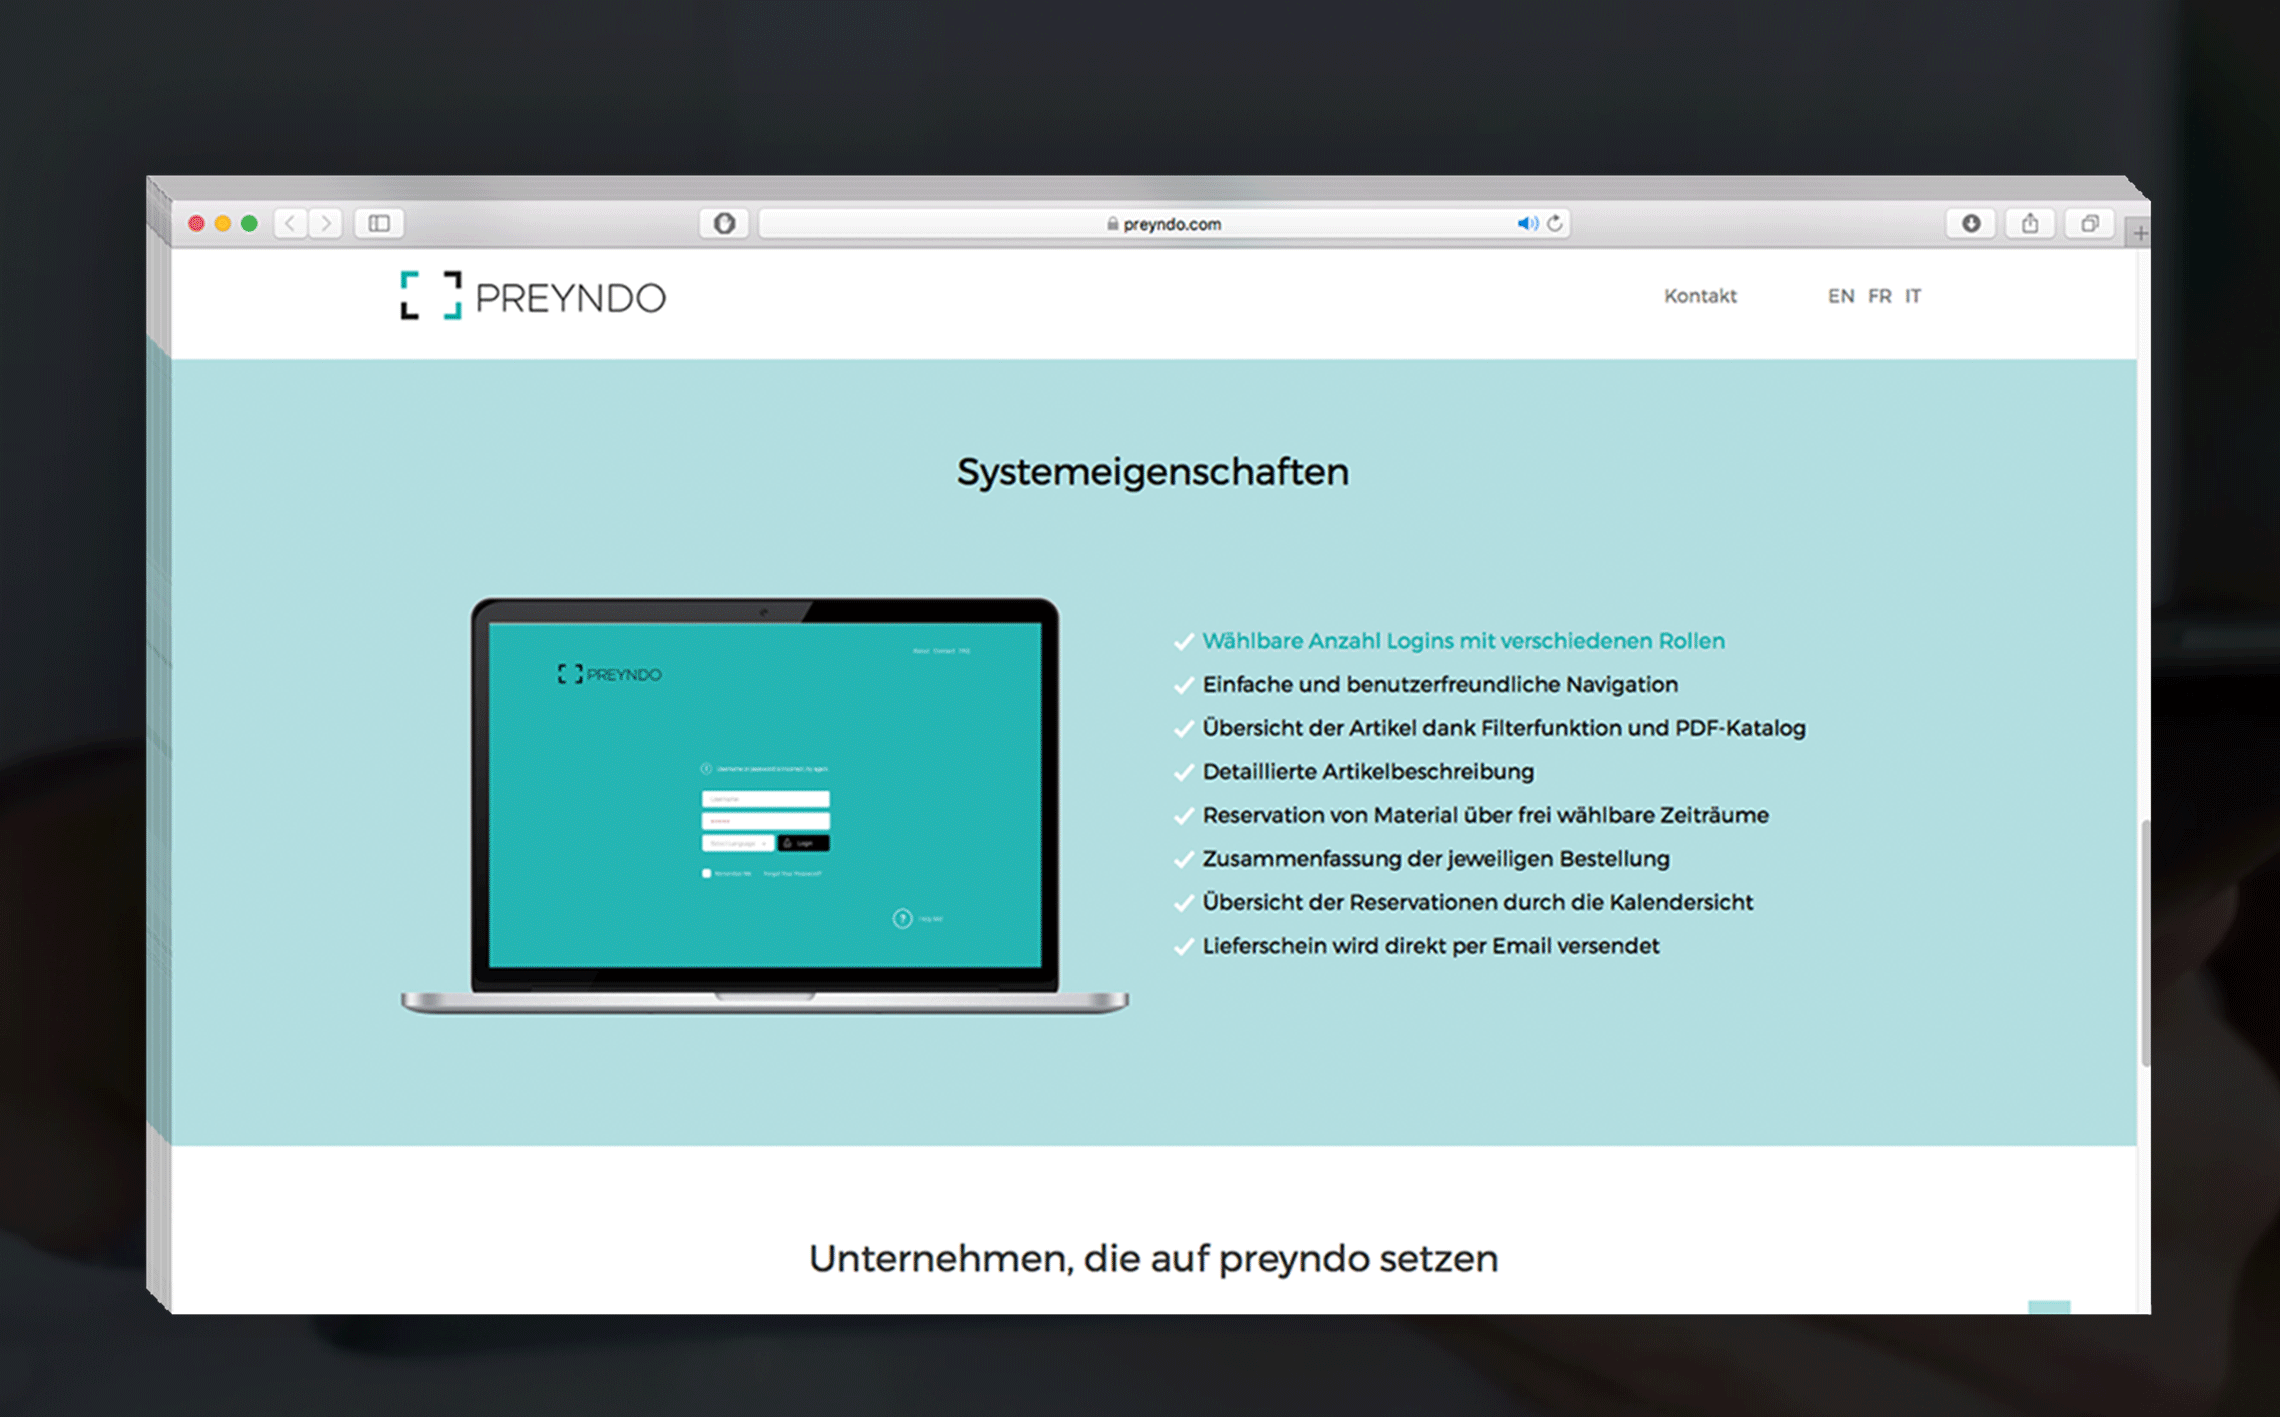Reload the page with the refresh icon
Screen dimensions: 2280x1417
(1555, 224)
